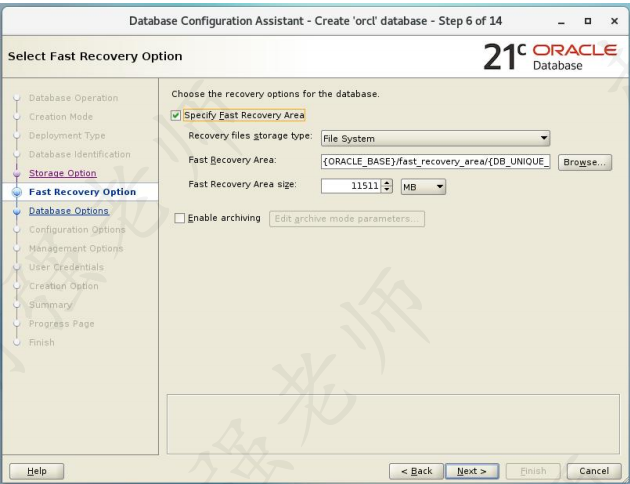Maximize the Database Configuration Assistant window
630x484 pixels.
click(x=588, y=21)
